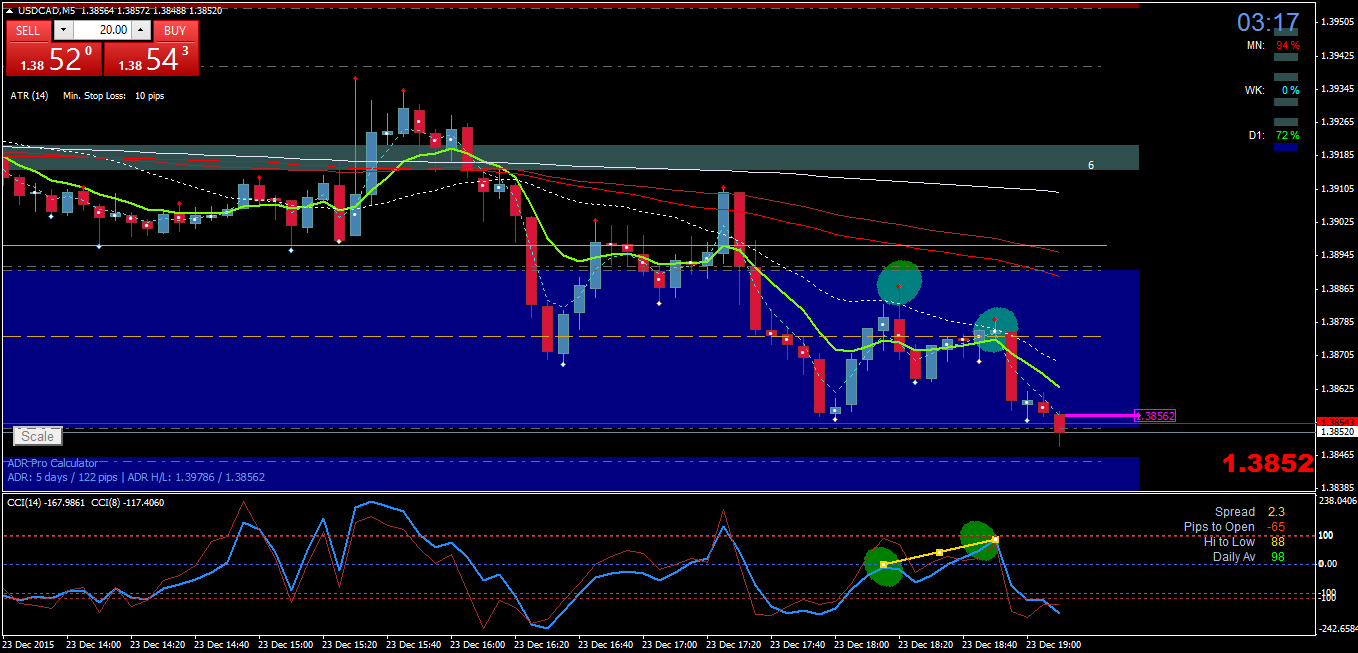Viewport: 1358px width, 653px height.
Task: Click the Min. Stop Loss 10 pips text
Action: tap(113, 96)
